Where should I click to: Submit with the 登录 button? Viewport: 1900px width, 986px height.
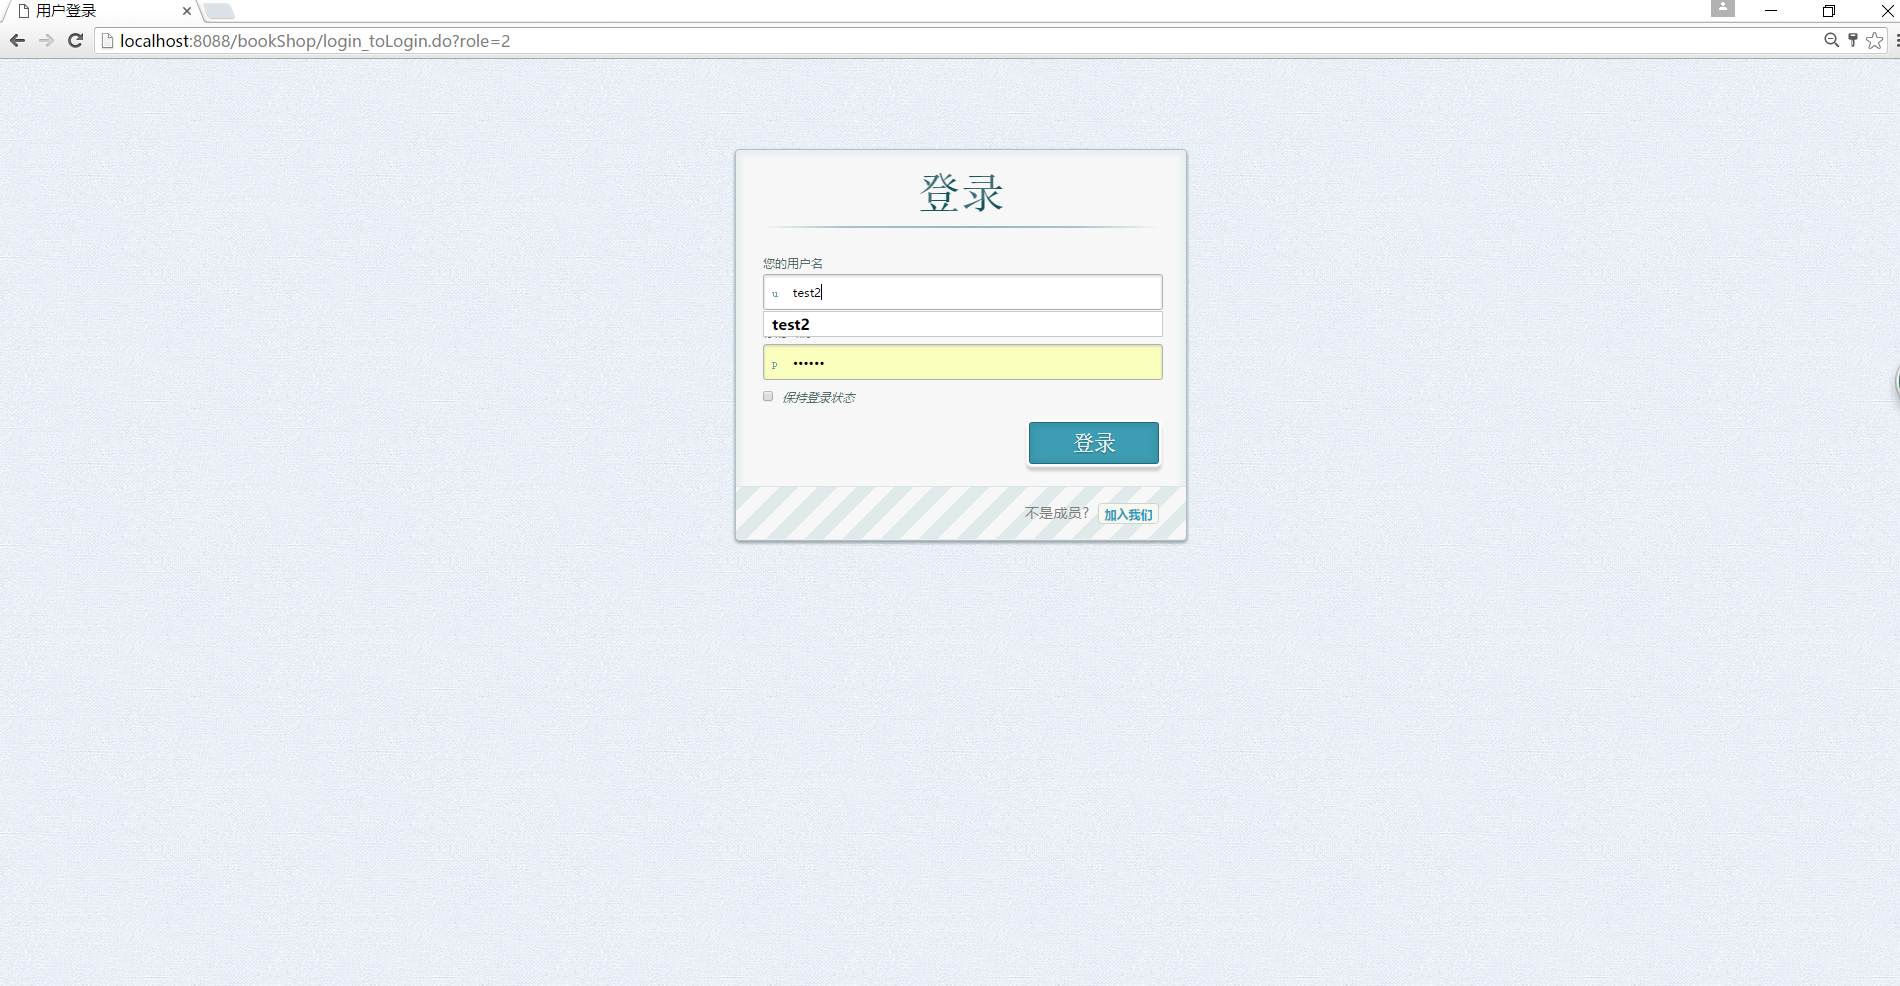pos(1093,443)
